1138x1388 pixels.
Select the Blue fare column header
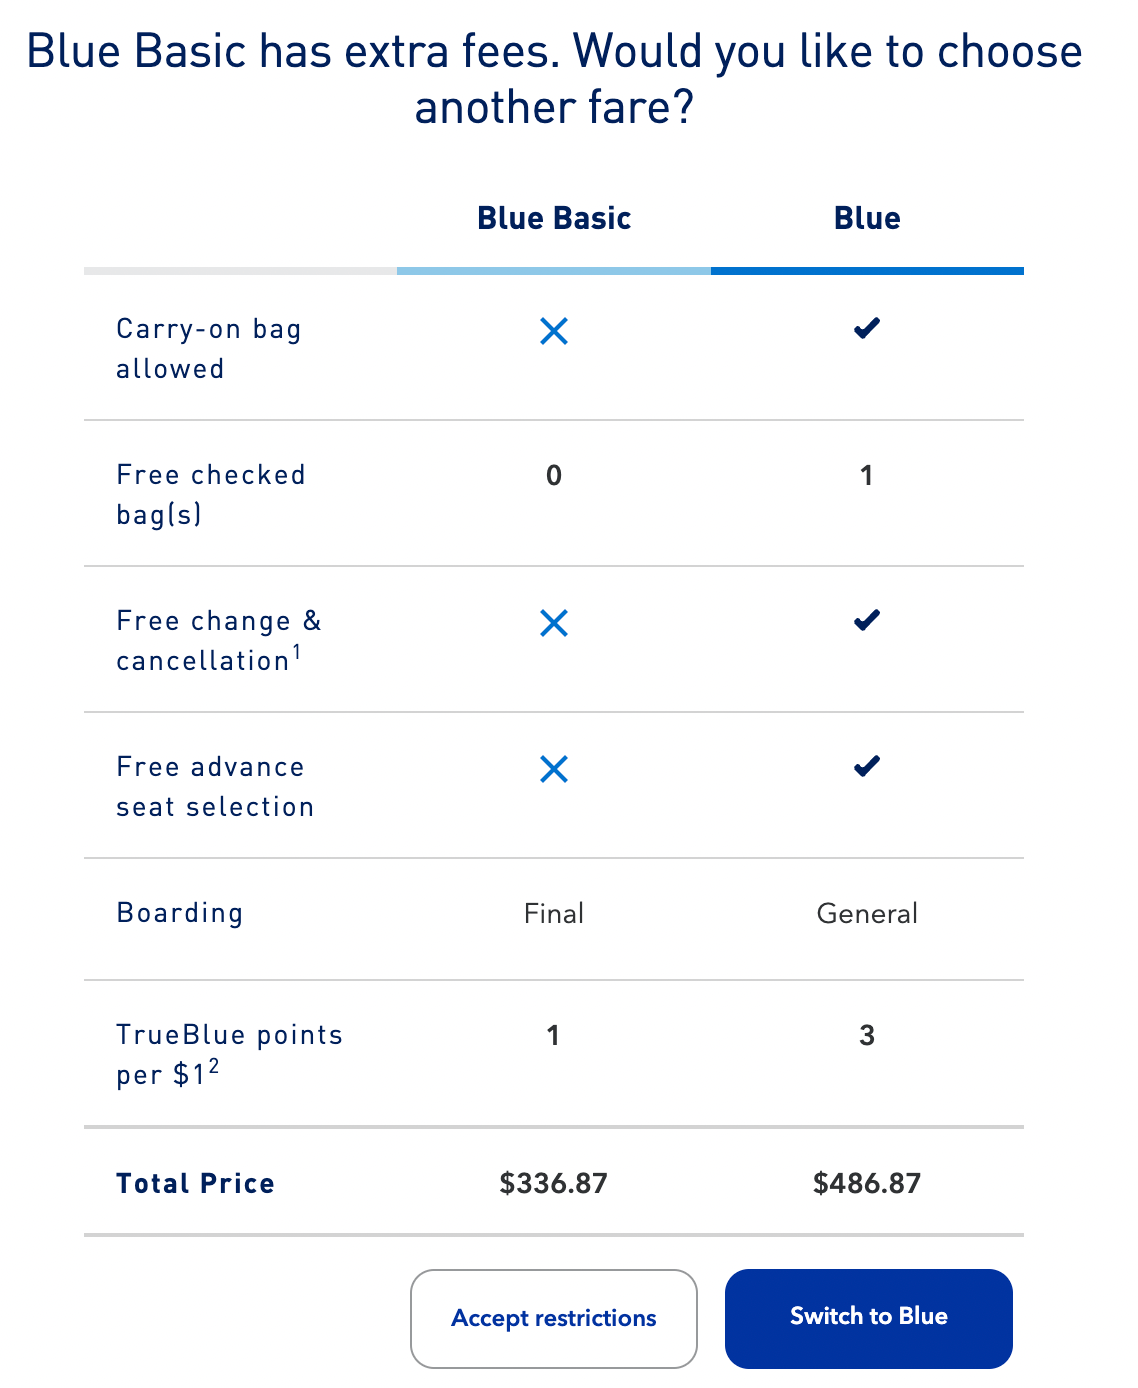pos(867,218)
